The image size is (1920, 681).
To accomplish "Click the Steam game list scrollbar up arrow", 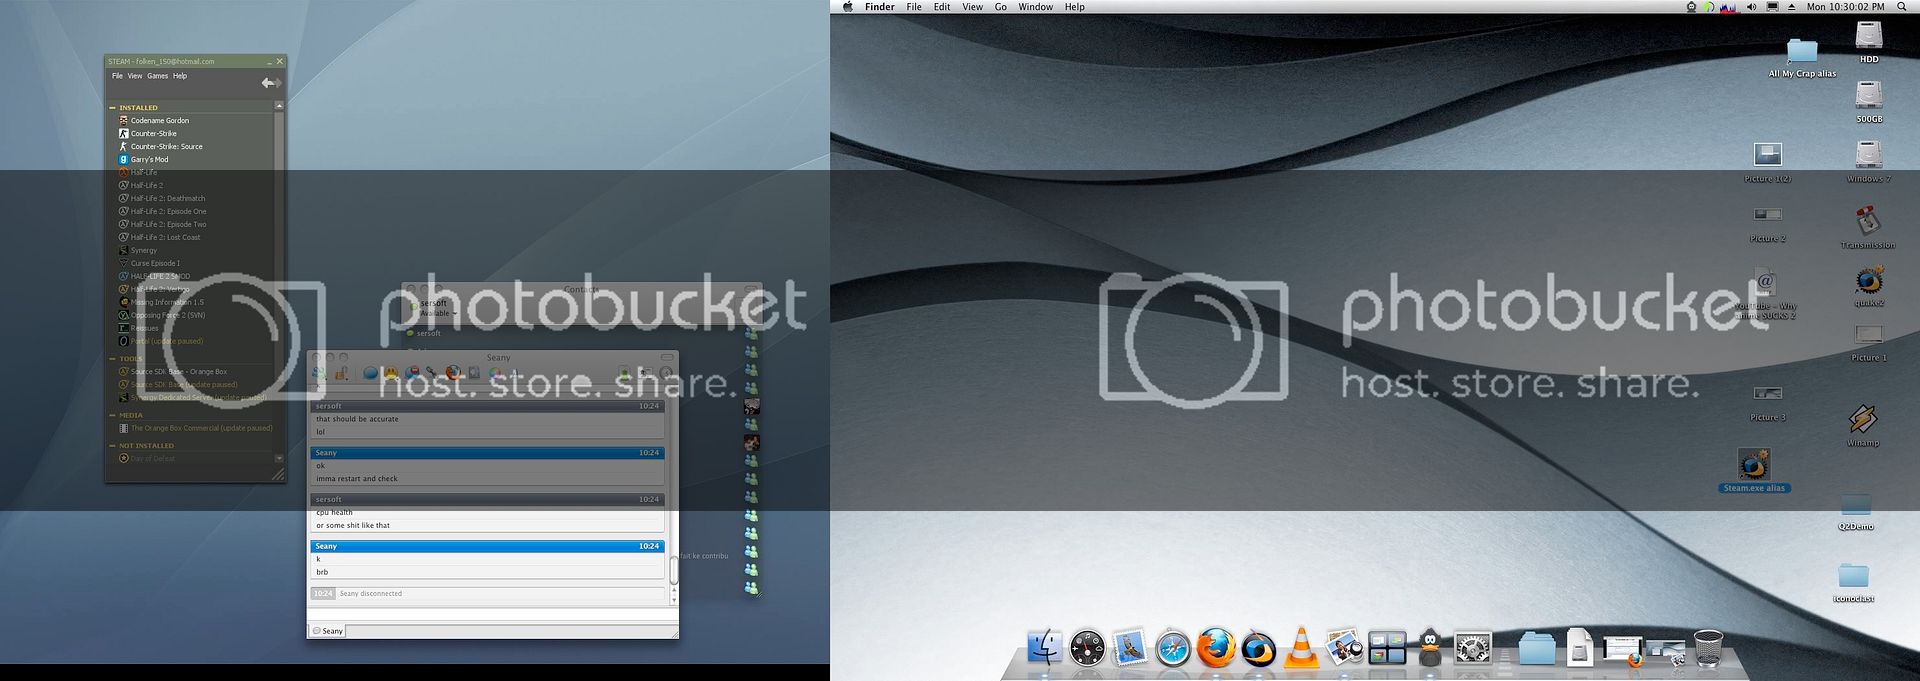I will pyautogui.click(x=279, y=105).
